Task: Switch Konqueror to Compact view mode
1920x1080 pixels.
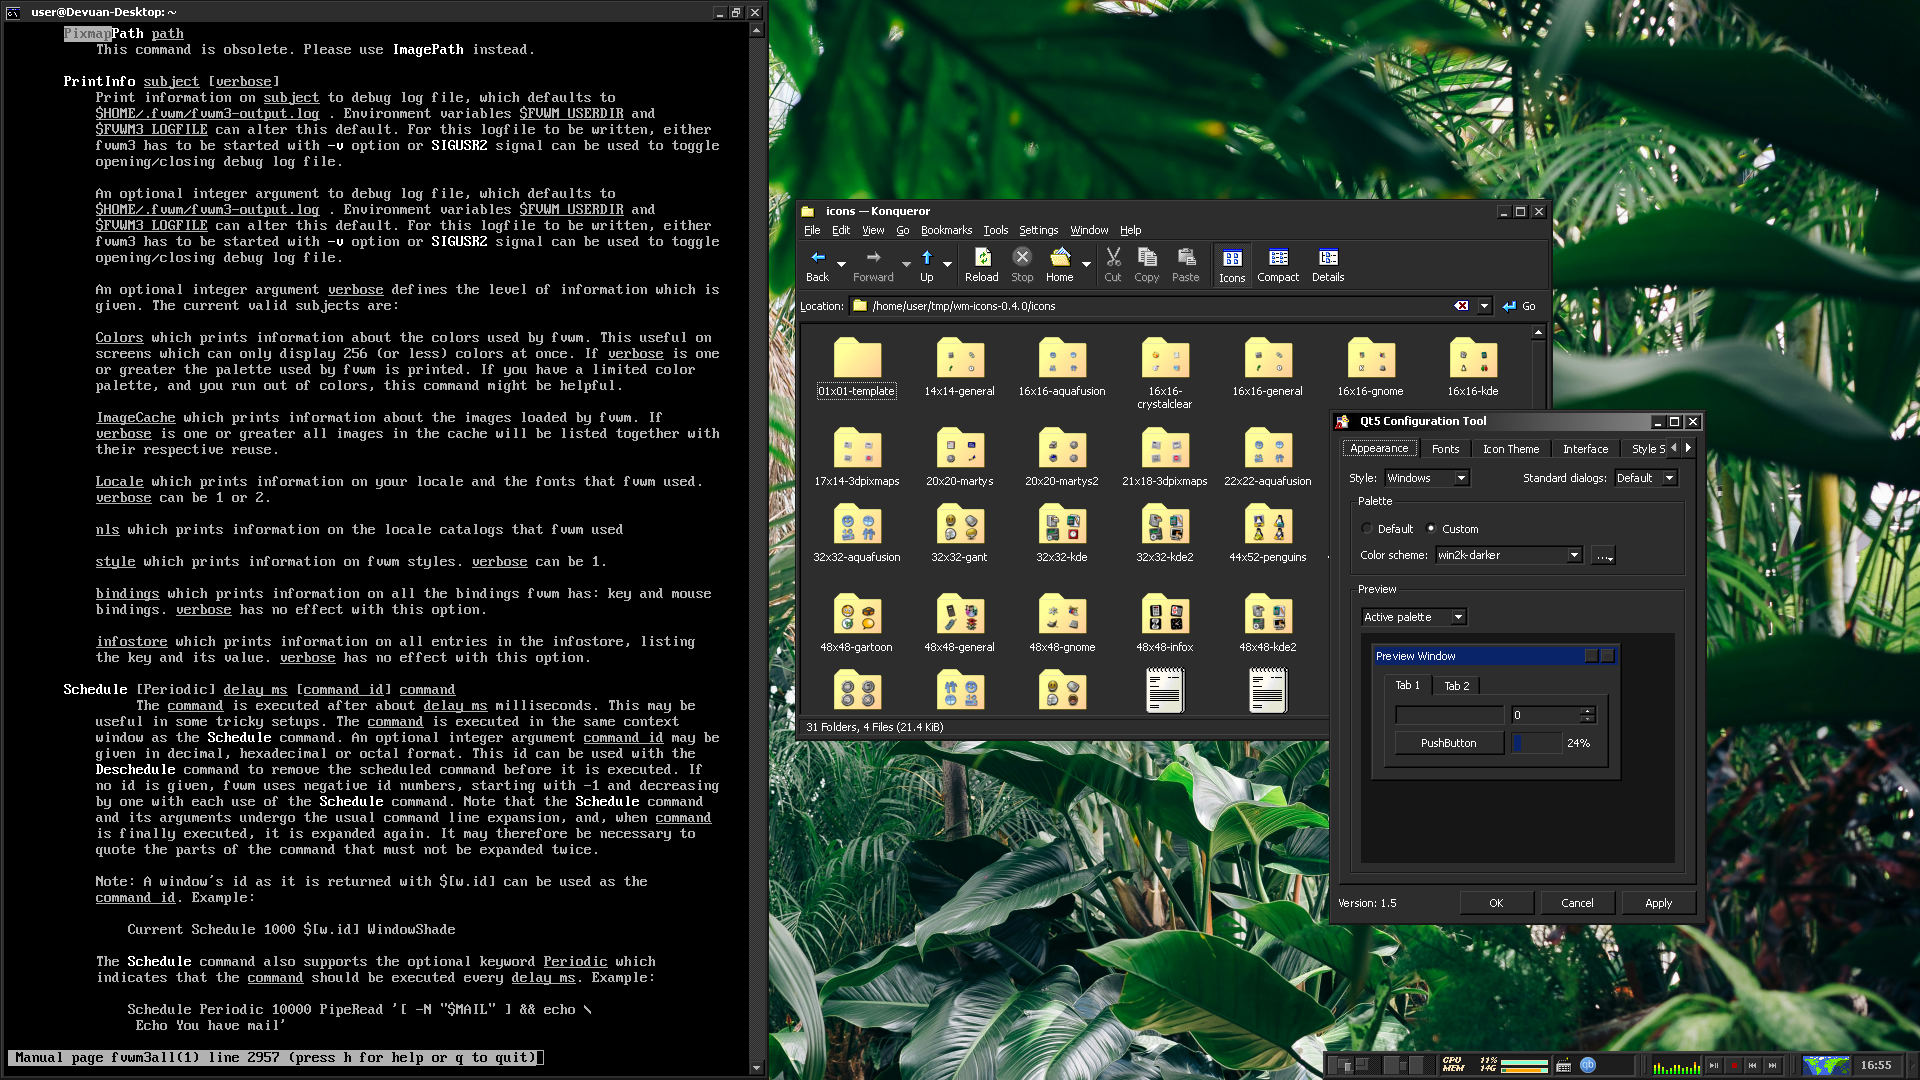Action: (x=1278, y=265)
